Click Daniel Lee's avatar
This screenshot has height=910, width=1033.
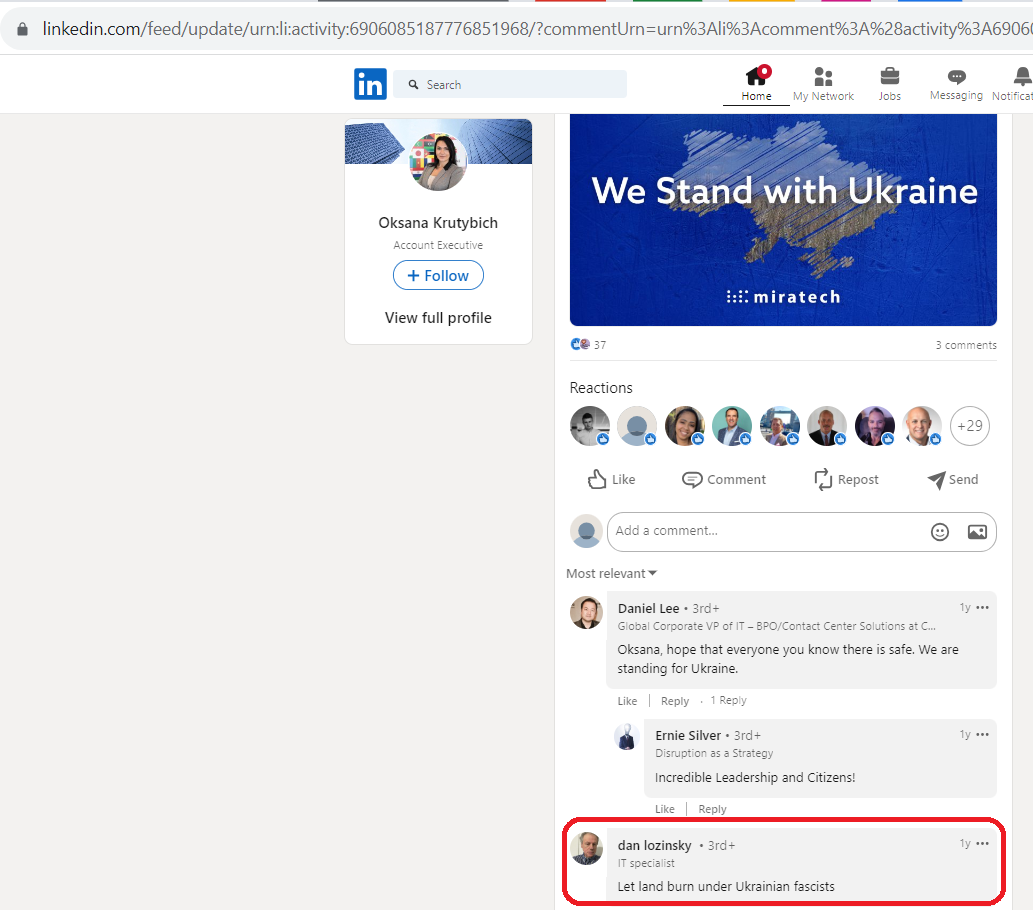click(x=586, y=612)
